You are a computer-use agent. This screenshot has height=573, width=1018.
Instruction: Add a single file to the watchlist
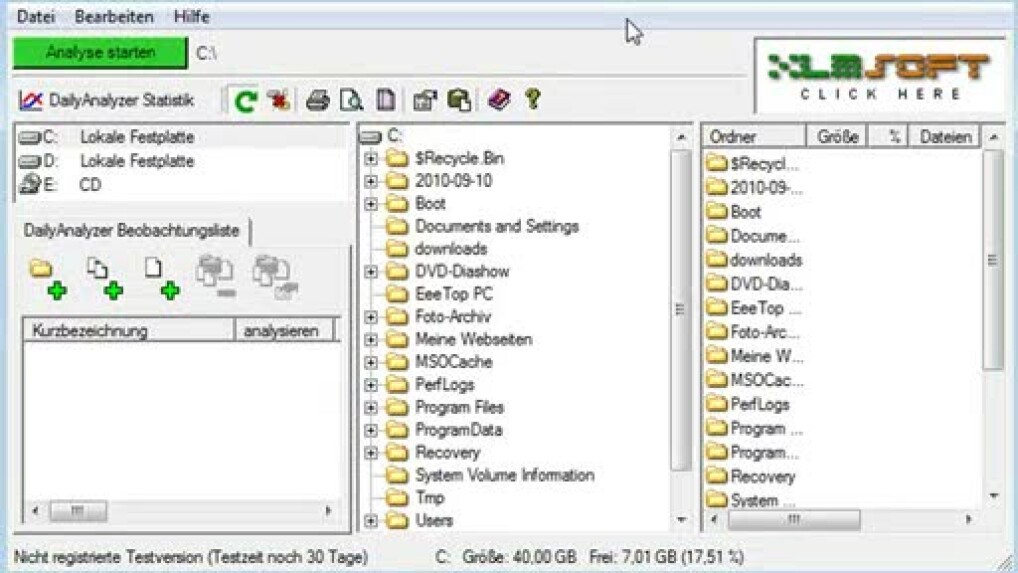point(160,278)
